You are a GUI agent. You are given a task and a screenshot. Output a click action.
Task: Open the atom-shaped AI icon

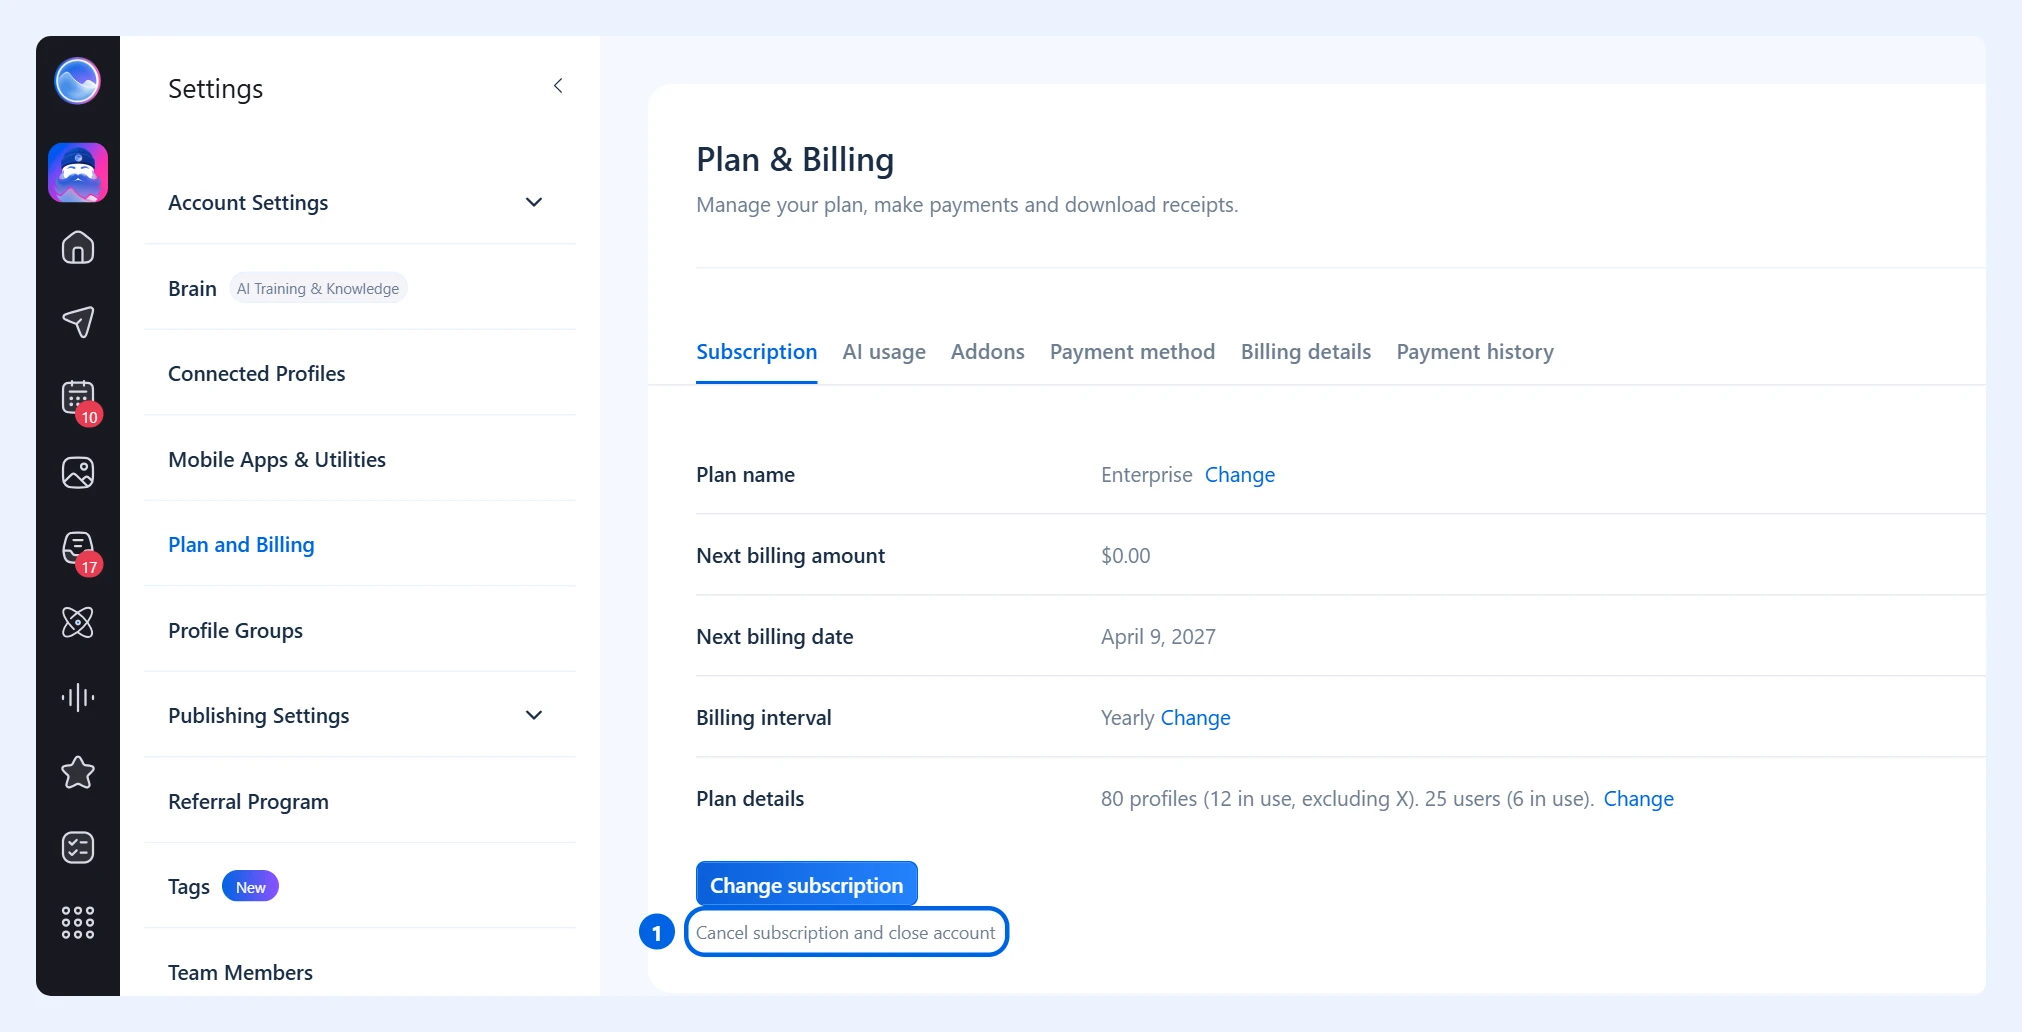pyautogui.click(x=78, y=622)
